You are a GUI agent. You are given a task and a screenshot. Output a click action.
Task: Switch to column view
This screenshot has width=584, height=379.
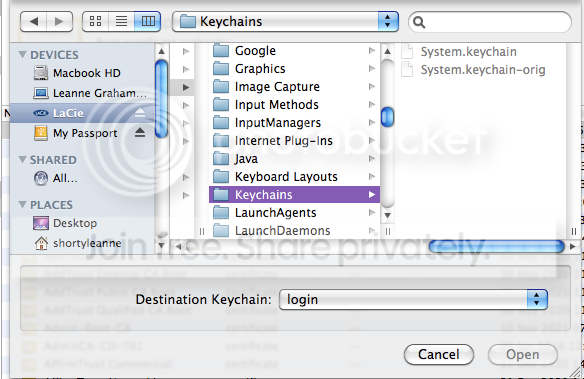[147, 21]
